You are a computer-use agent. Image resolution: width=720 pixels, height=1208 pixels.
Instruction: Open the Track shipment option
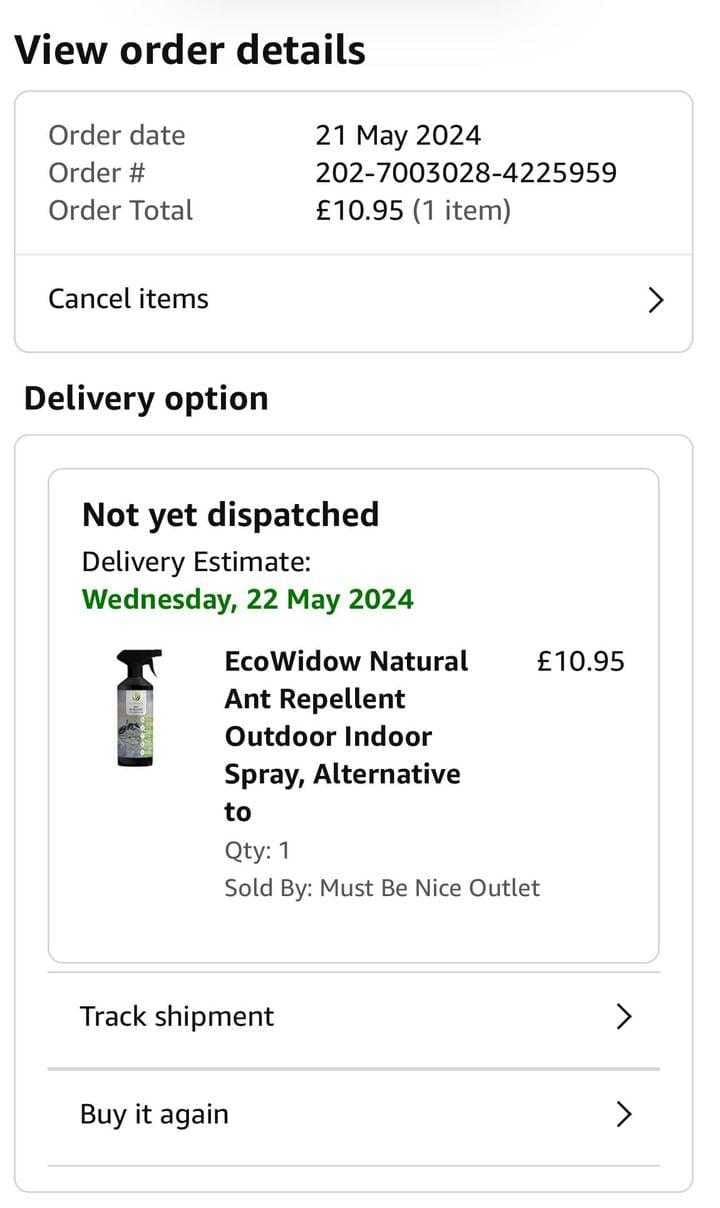coord(354,1017)
